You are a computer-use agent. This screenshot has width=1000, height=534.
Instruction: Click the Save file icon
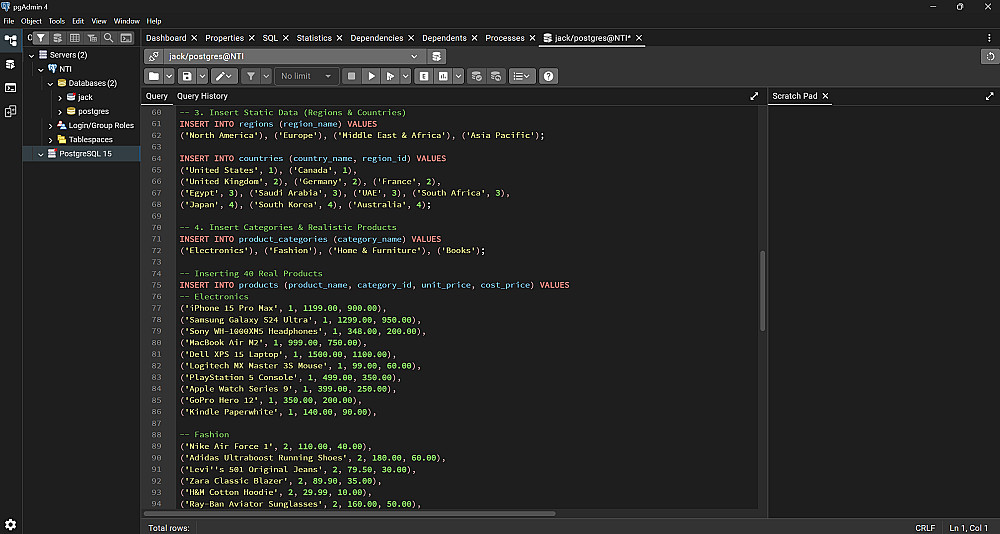[187, 76]
